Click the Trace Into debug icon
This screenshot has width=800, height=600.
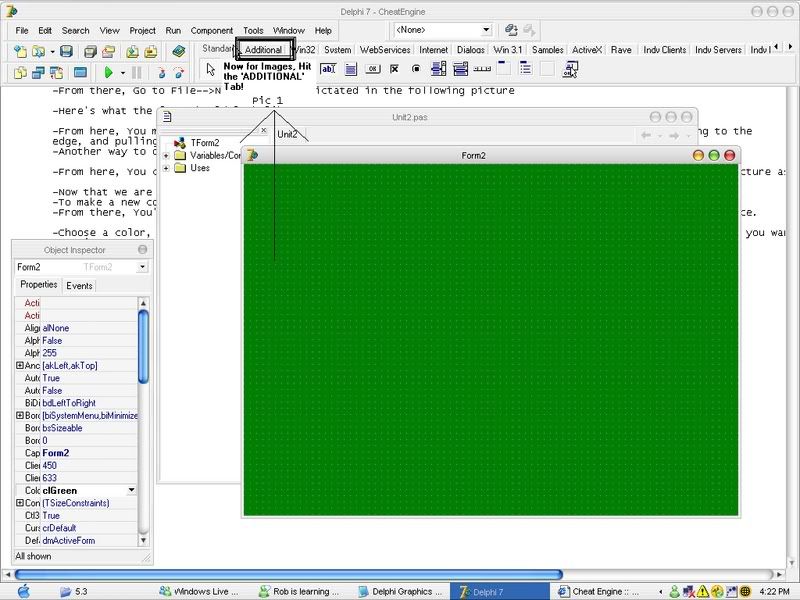coord(162,72)
